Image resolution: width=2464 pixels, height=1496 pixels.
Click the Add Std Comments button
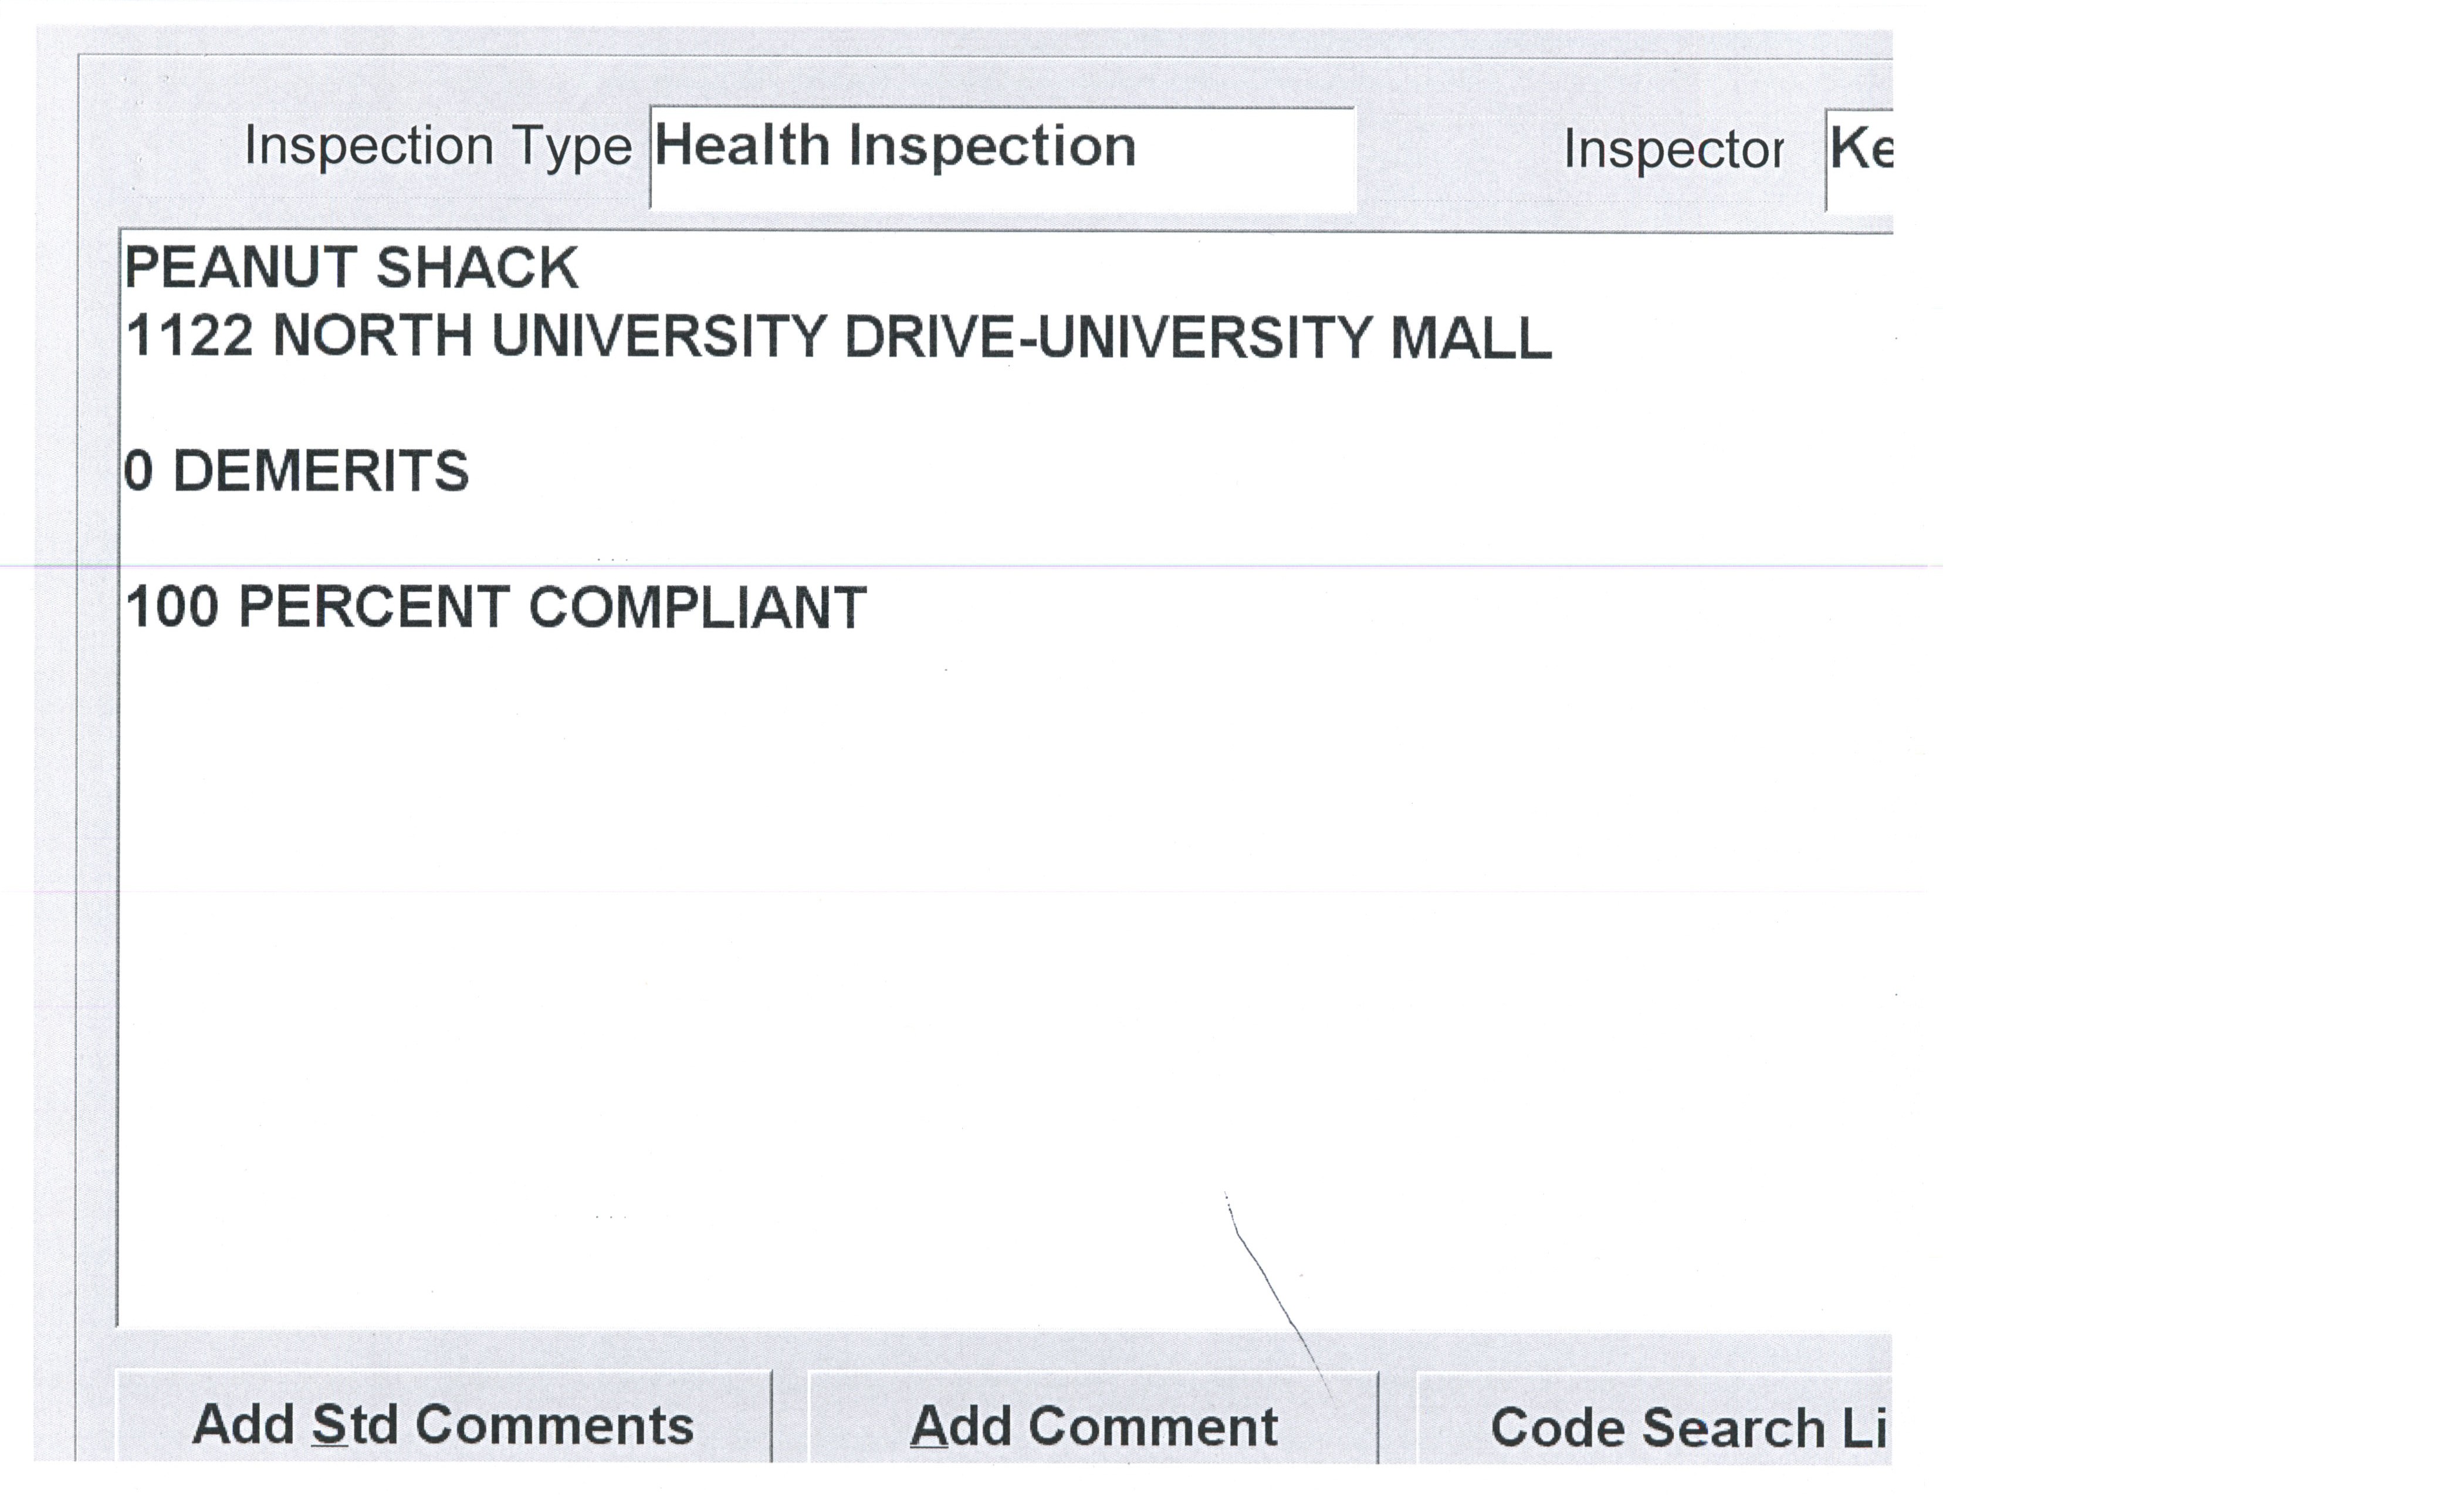[443, 1423]
